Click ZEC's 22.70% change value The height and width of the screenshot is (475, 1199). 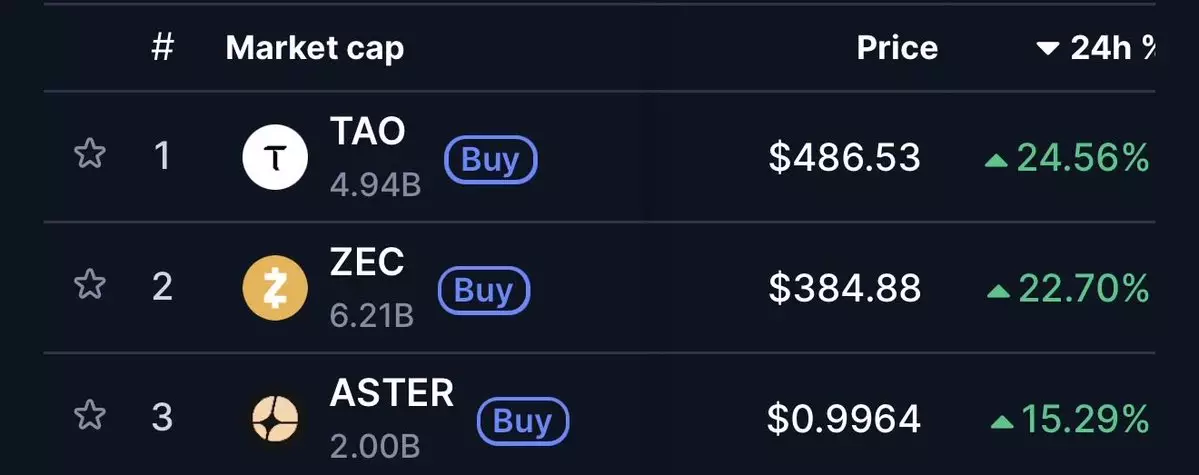coord(1082,289)
